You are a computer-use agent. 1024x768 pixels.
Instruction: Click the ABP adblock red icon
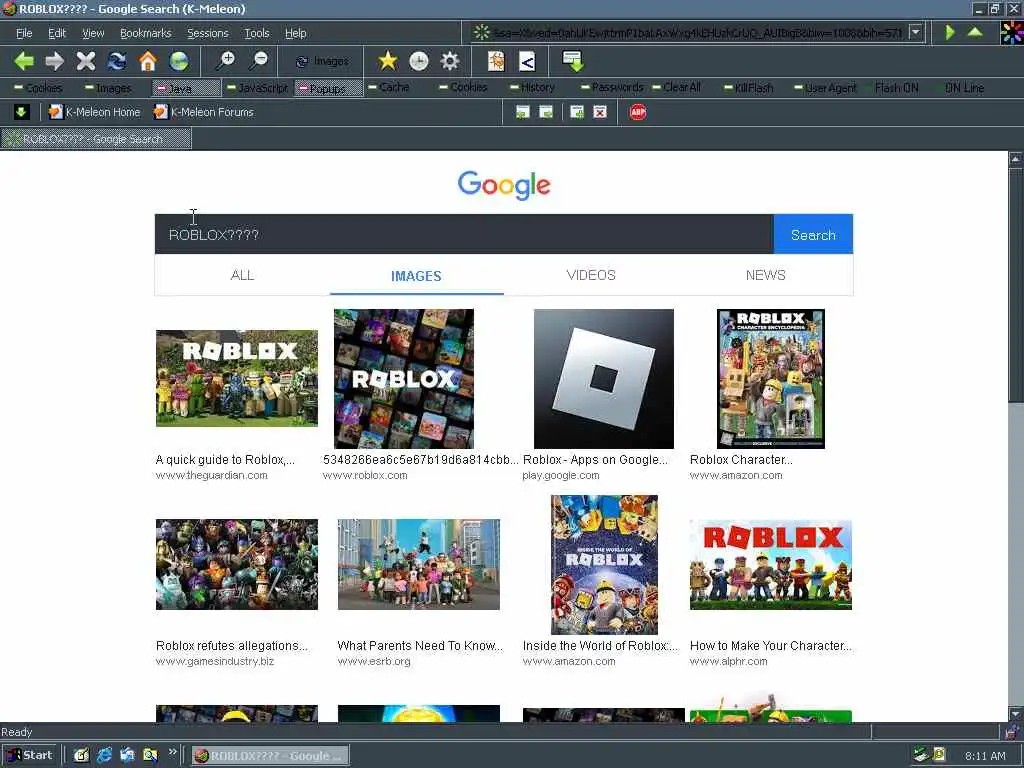[638, 112]
